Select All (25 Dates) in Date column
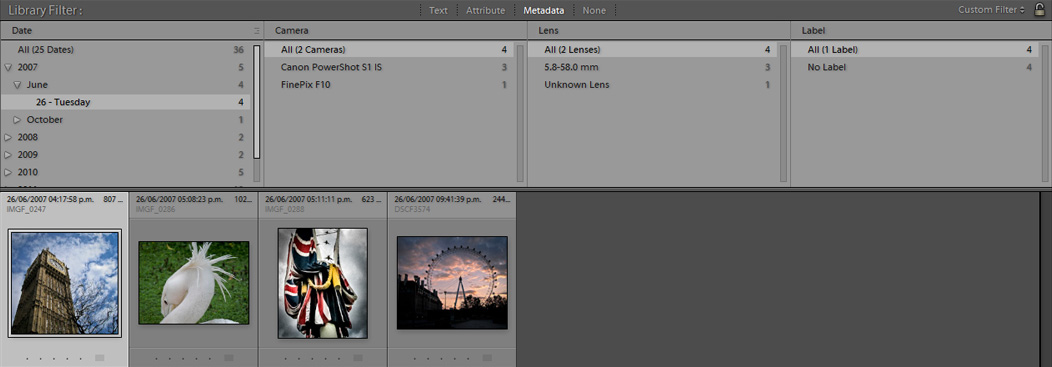Image resolution: width=1052 pixels, height=367 pixels. pos(125,50)
